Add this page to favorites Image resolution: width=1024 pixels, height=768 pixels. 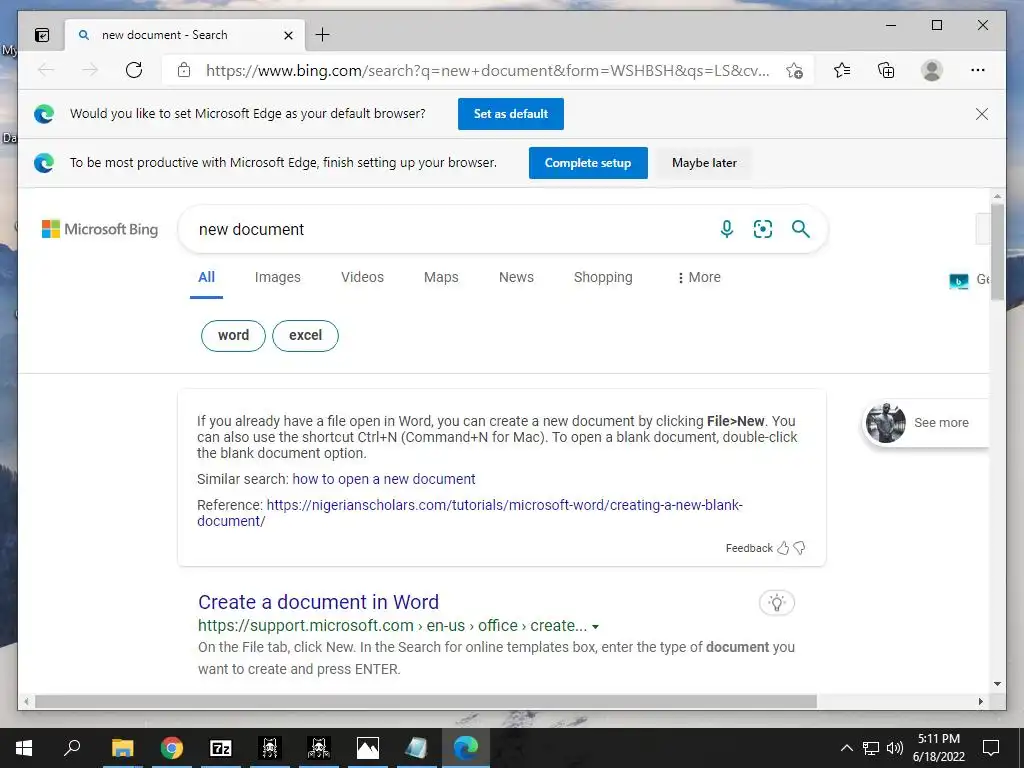click(794, 71)
